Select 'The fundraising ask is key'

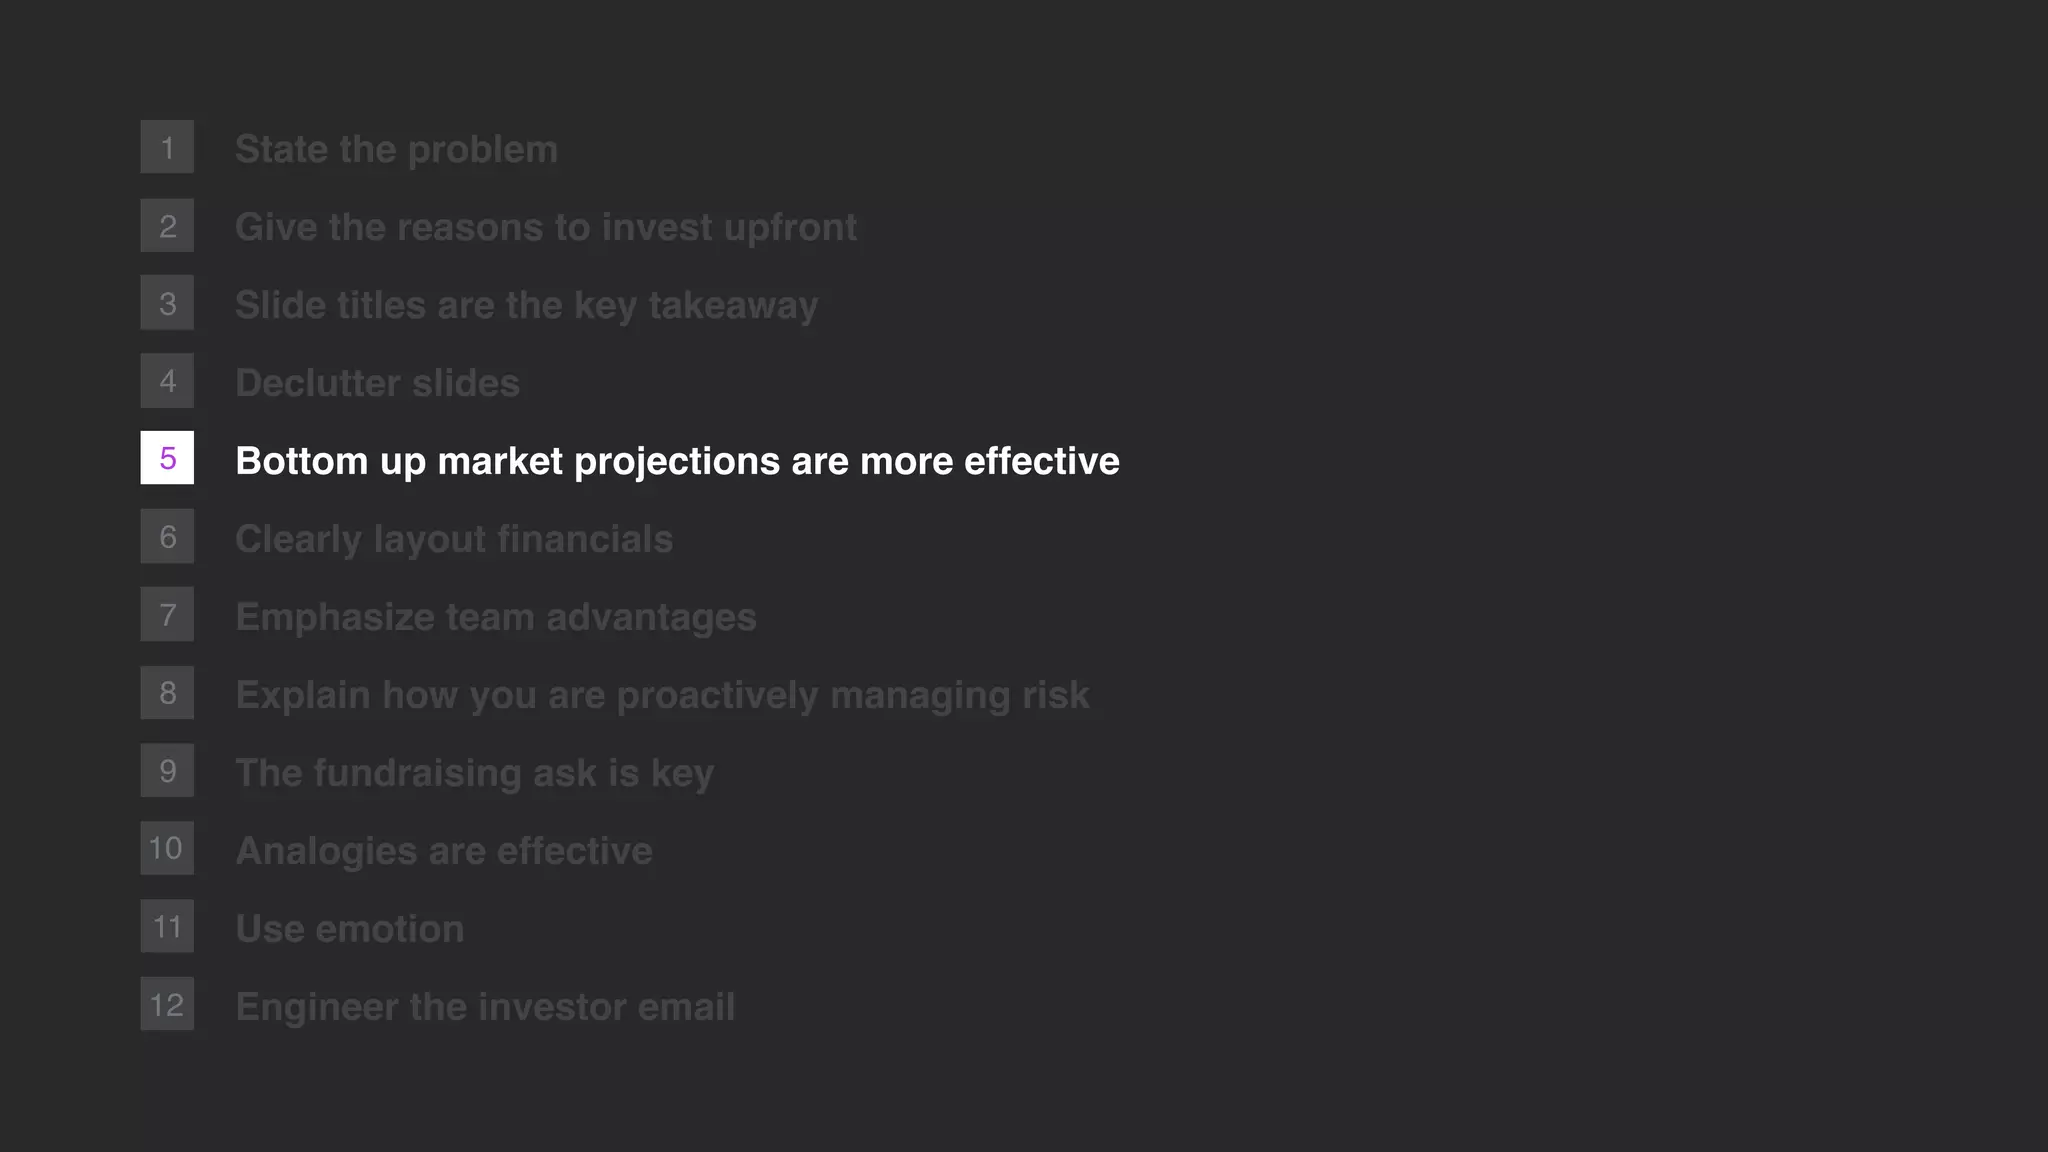pyautogui.click(x=474, y=773)
